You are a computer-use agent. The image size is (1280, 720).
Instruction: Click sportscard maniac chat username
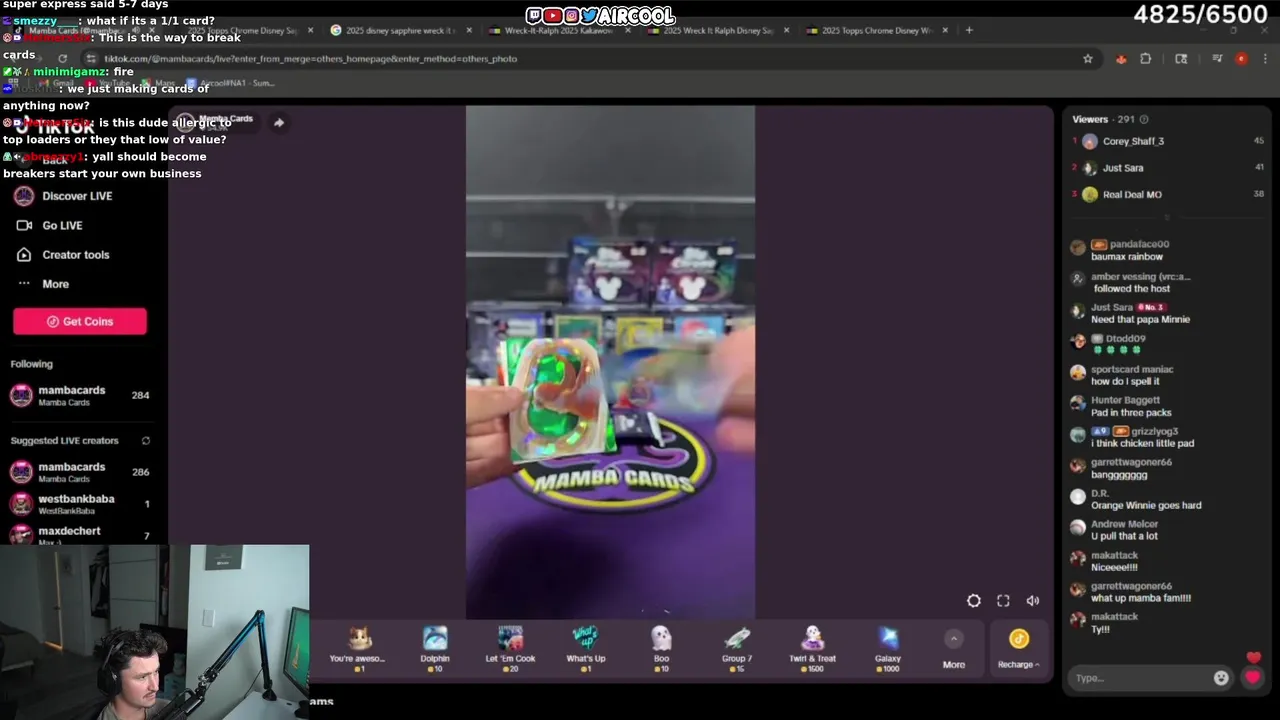click(x=1132, y=369)
